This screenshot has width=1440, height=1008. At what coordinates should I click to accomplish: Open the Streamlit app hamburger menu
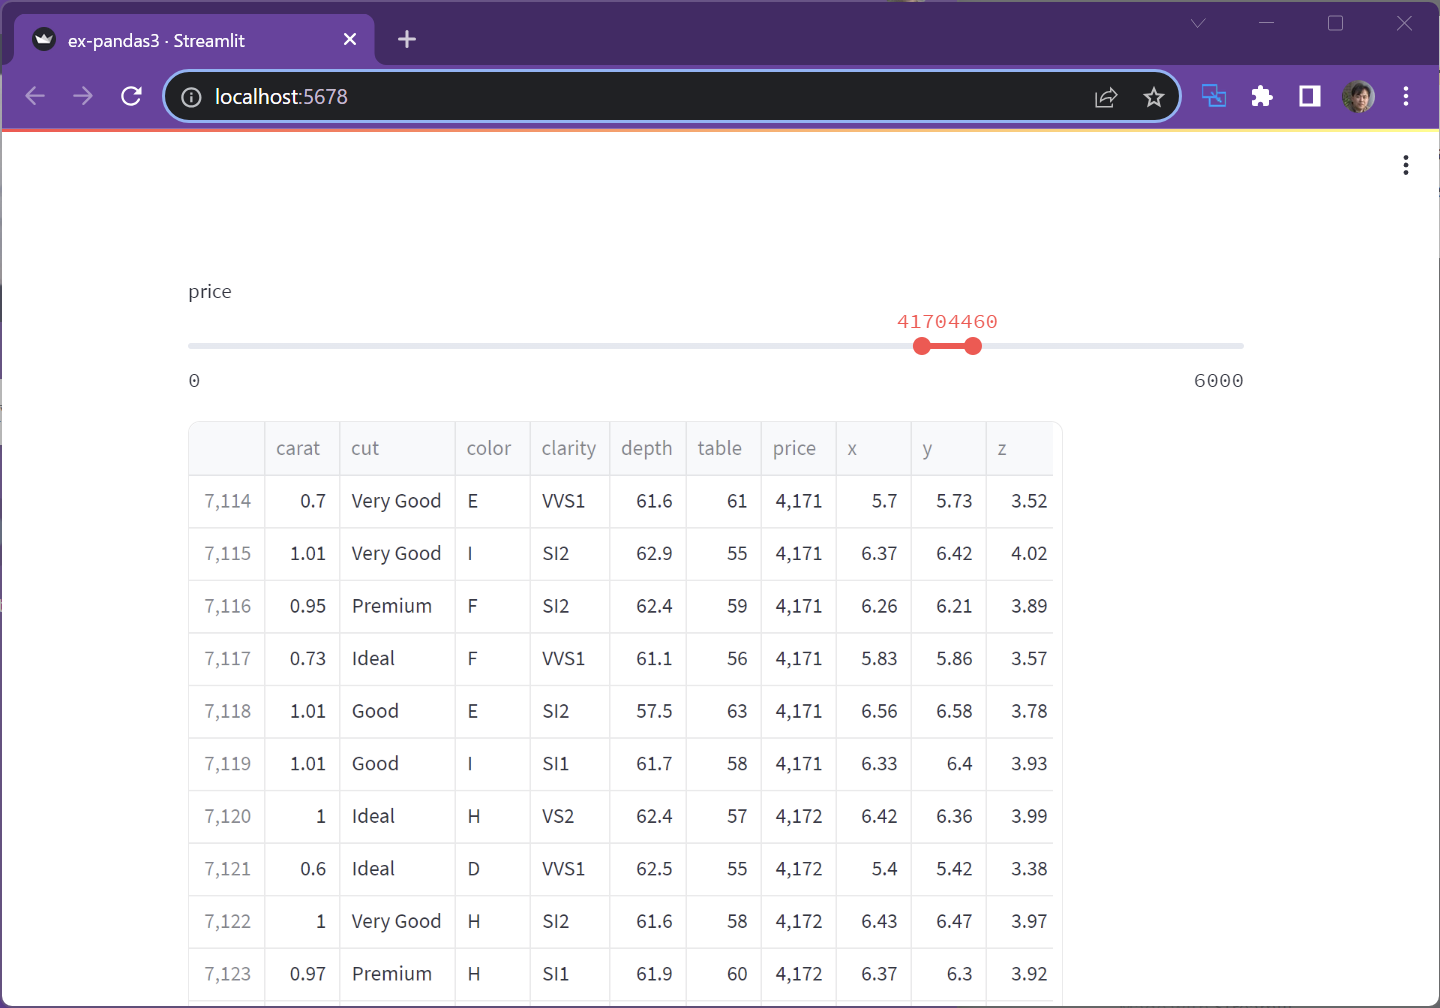1405,165
